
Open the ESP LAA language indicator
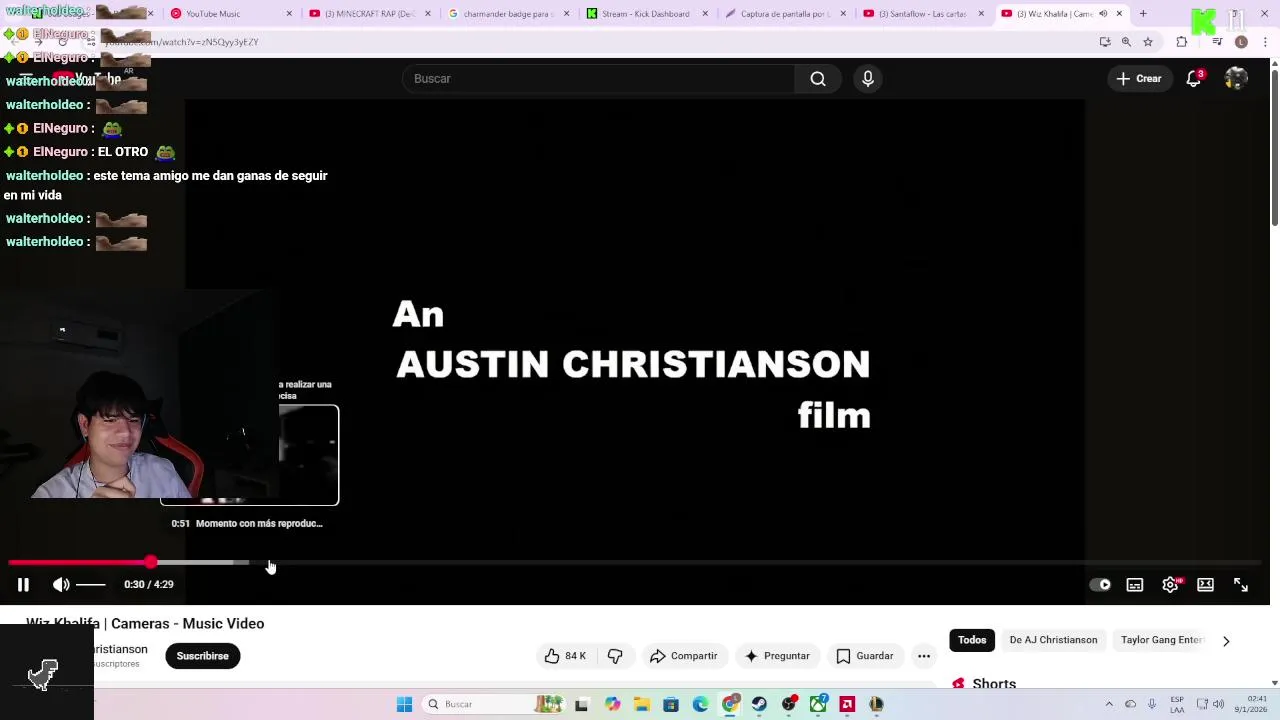point(1177,704)
